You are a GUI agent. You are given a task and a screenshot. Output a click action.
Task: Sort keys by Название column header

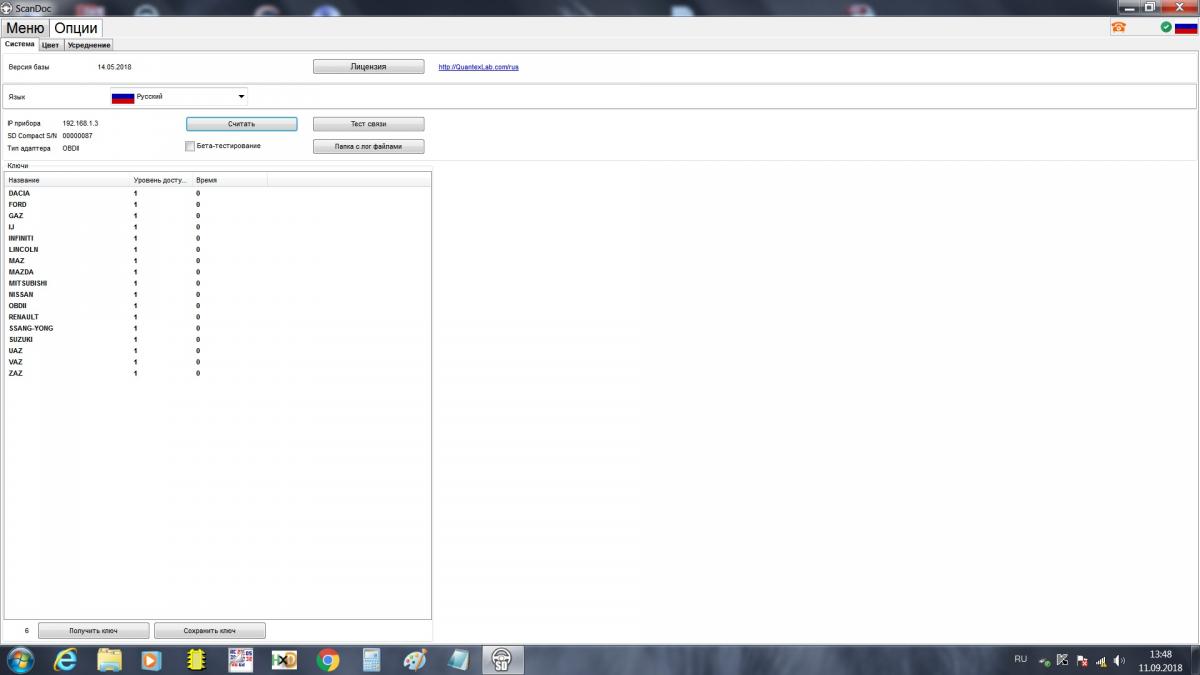(68, 180)
